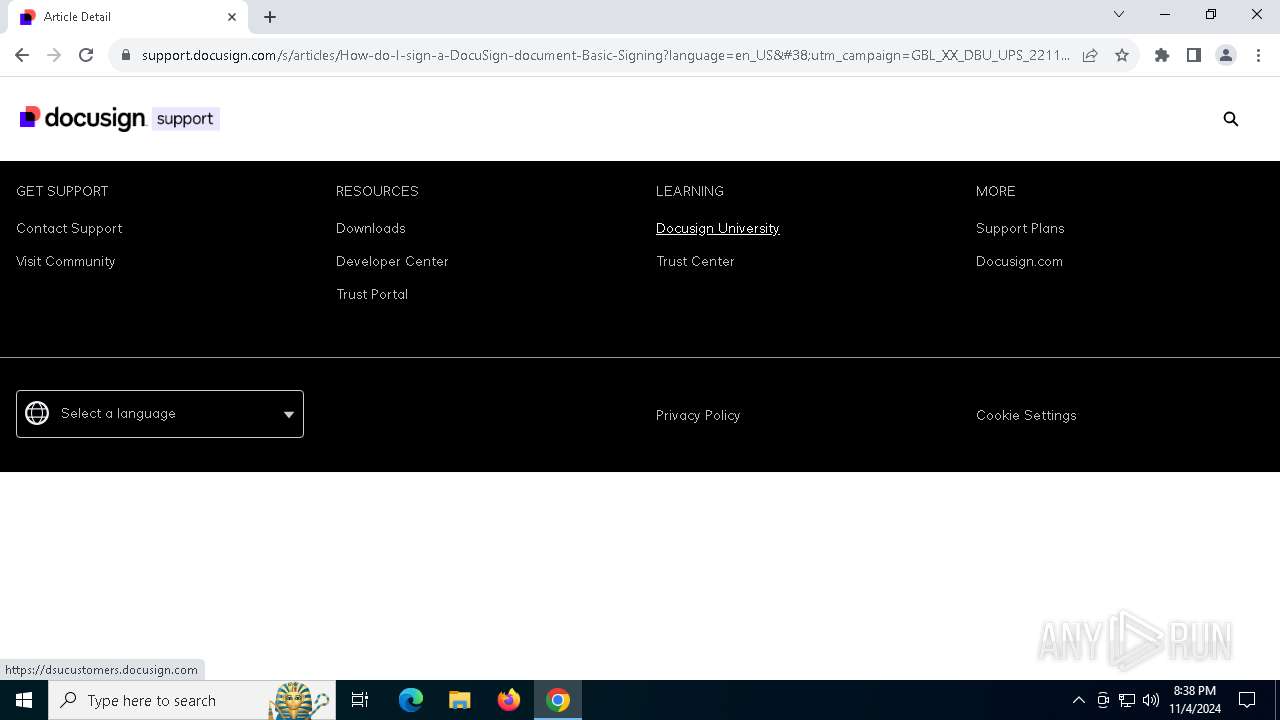
Task: Select the Article Detail browser tab
Action: 128,17
